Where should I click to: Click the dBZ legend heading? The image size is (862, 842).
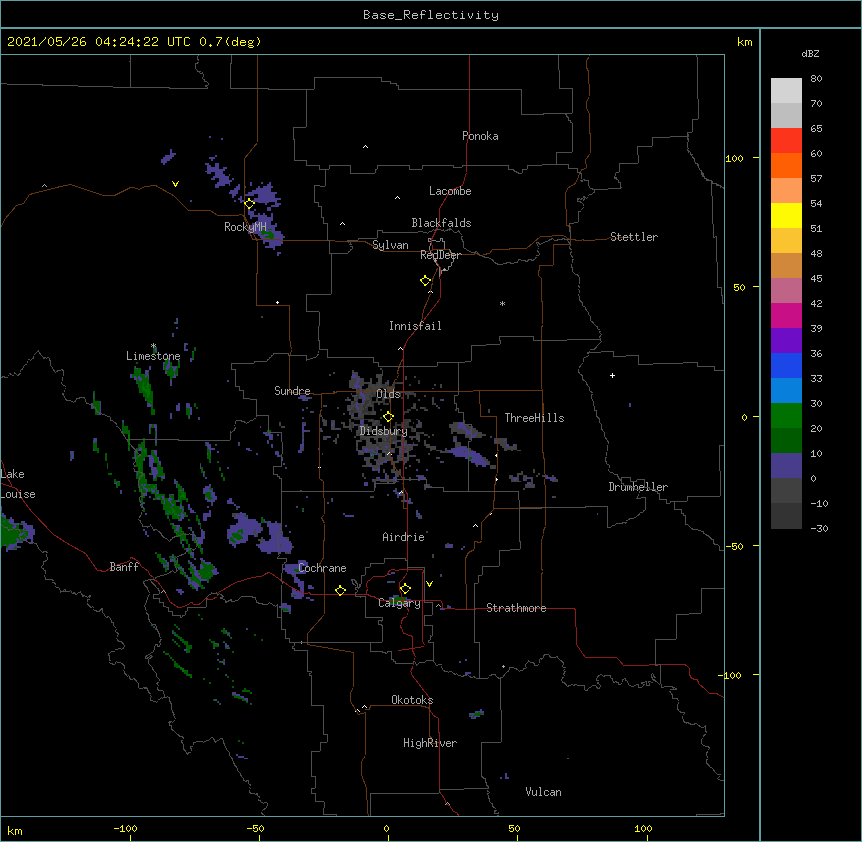coord(810,53)
